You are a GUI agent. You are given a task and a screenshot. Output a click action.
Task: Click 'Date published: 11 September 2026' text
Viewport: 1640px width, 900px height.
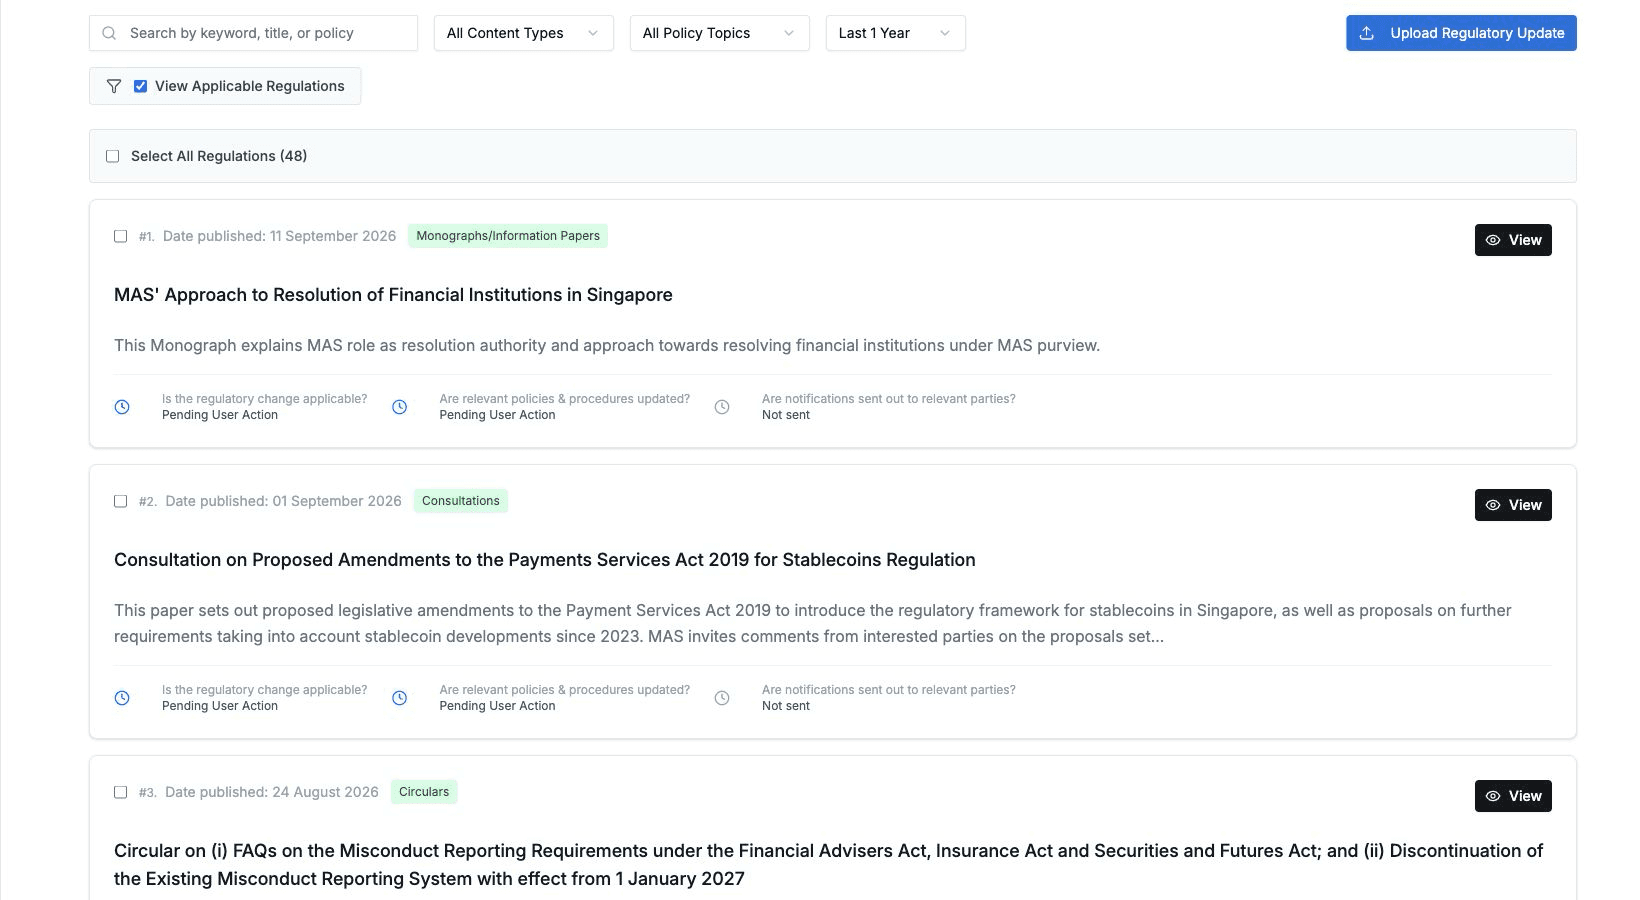(280, 236)
